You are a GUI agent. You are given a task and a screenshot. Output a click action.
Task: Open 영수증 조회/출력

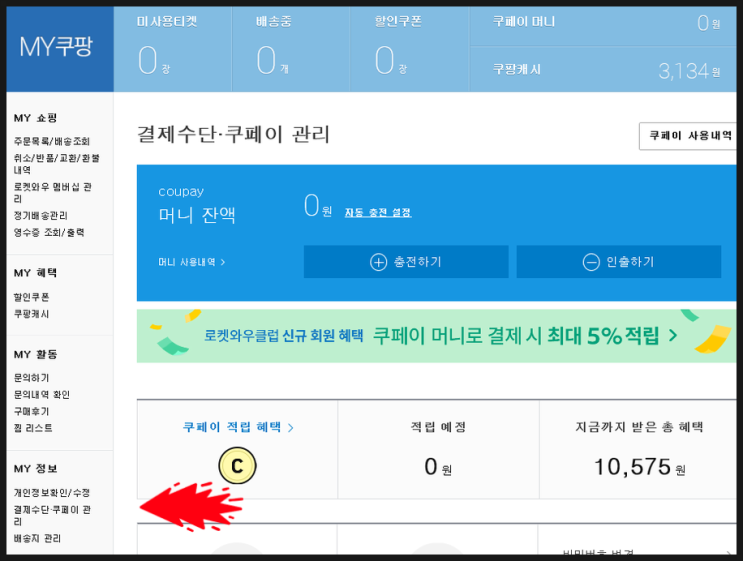coord(49,232)
